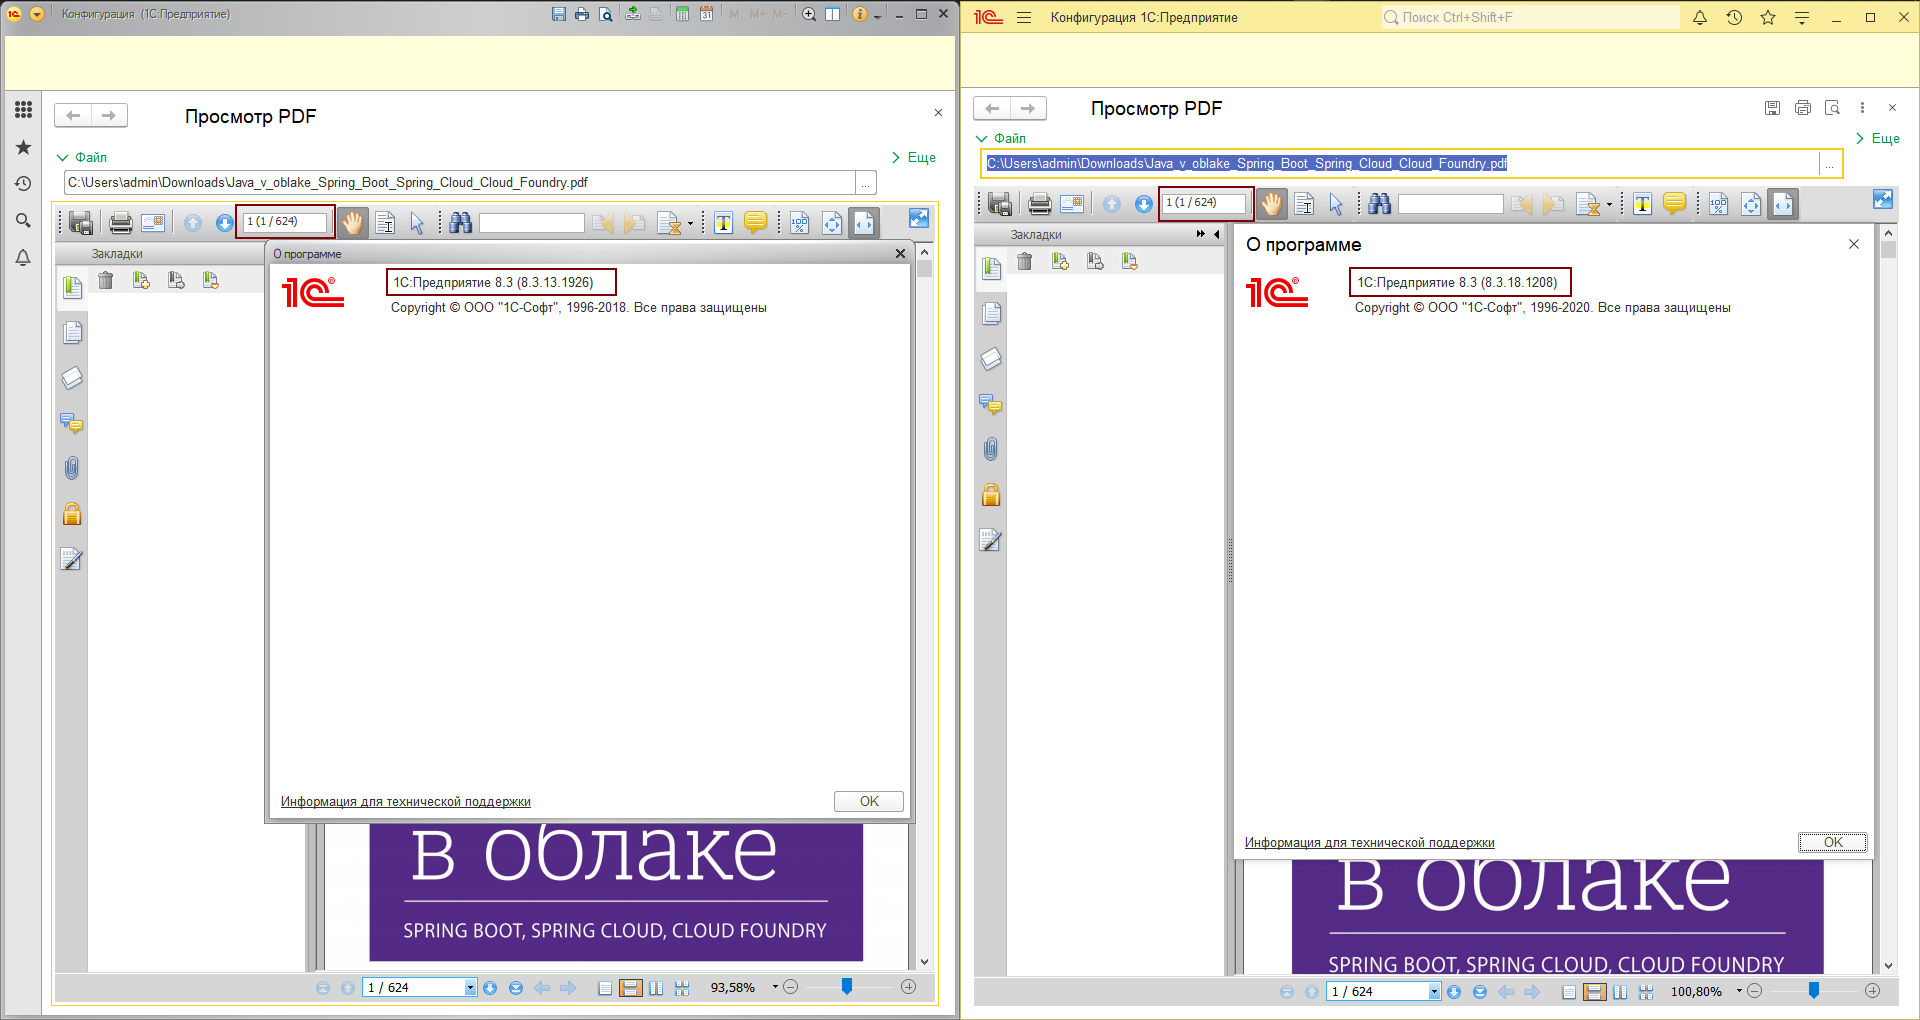
Task: Open Favorites star in left window side panel
Action: tap(23, 147)
